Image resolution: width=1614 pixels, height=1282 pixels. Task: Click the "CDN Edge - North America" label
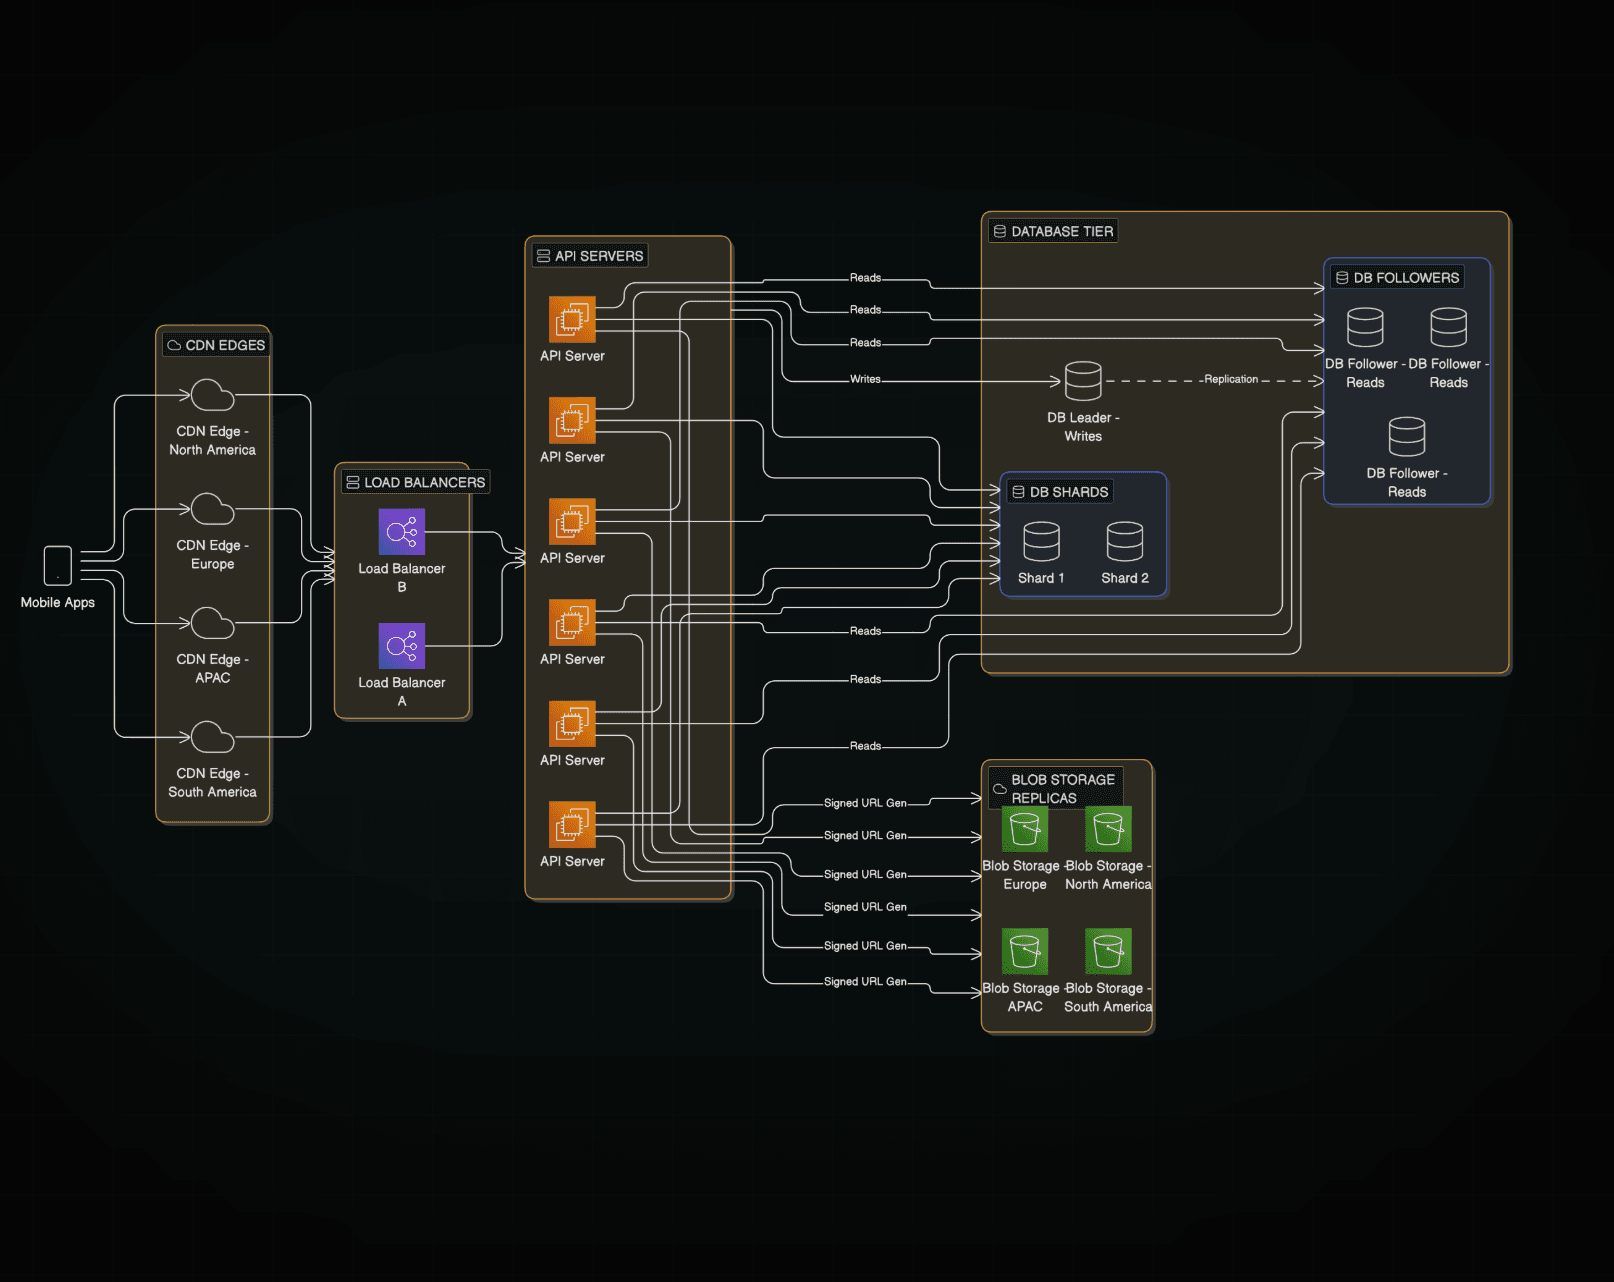pyautogui.click(x=212, y=440)
